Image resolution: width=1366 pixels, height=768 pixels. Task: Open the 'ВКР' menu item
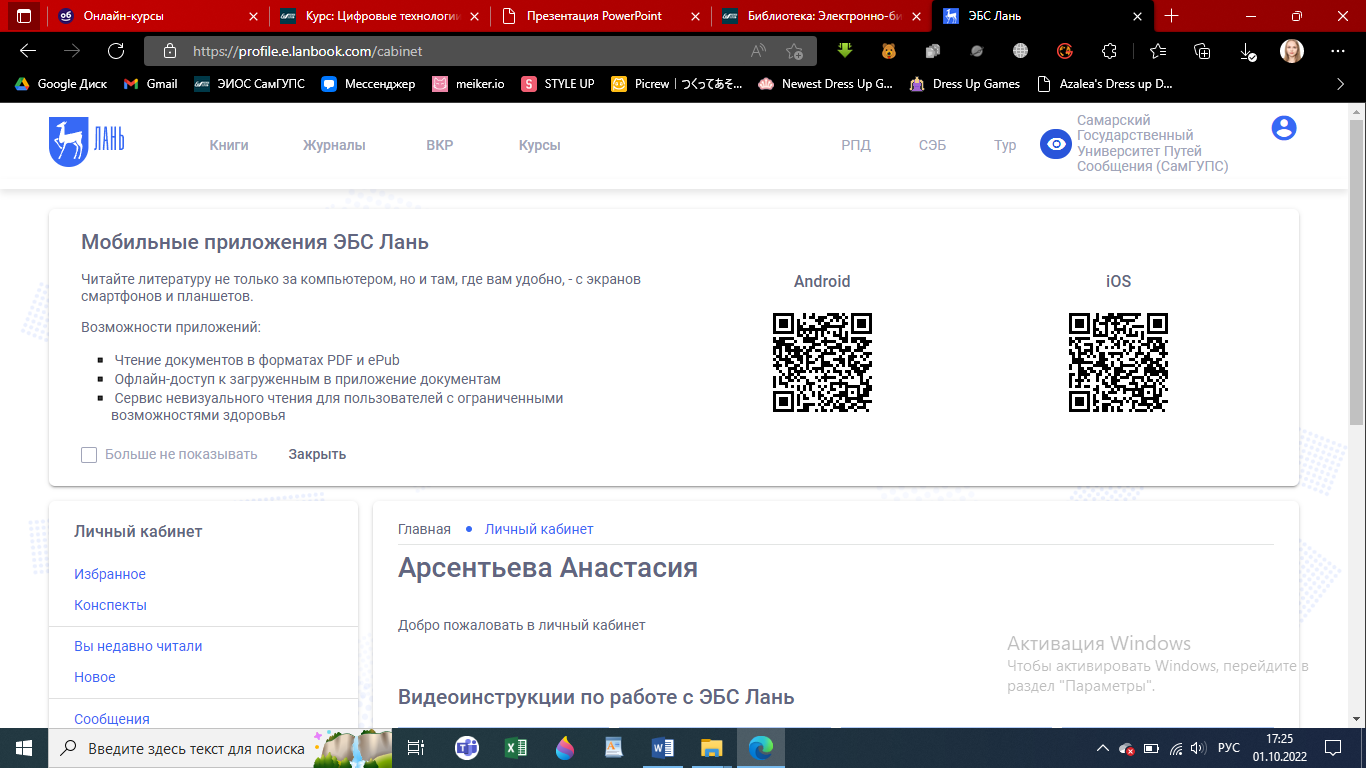(x=439, y=145)
